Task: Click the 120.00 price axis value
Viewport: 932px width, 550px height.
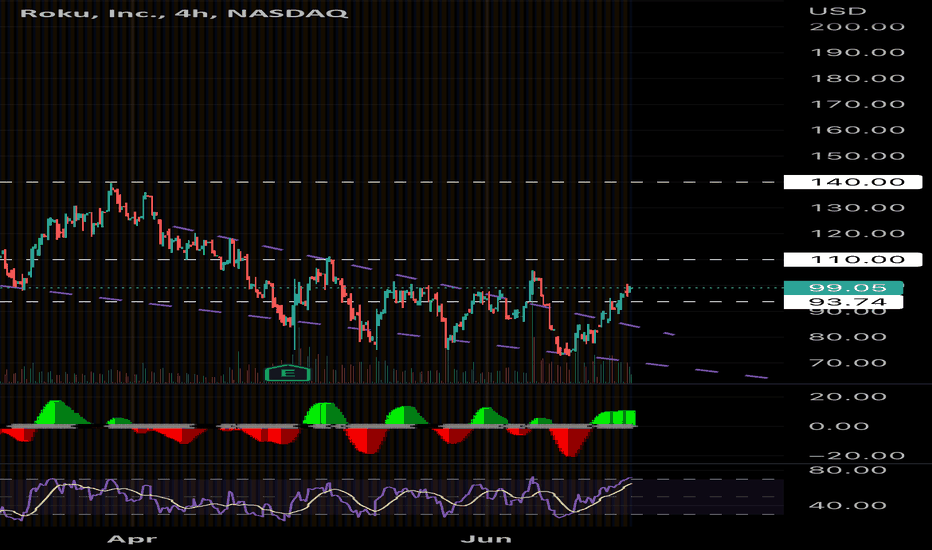Action: (x=857, y=234)
